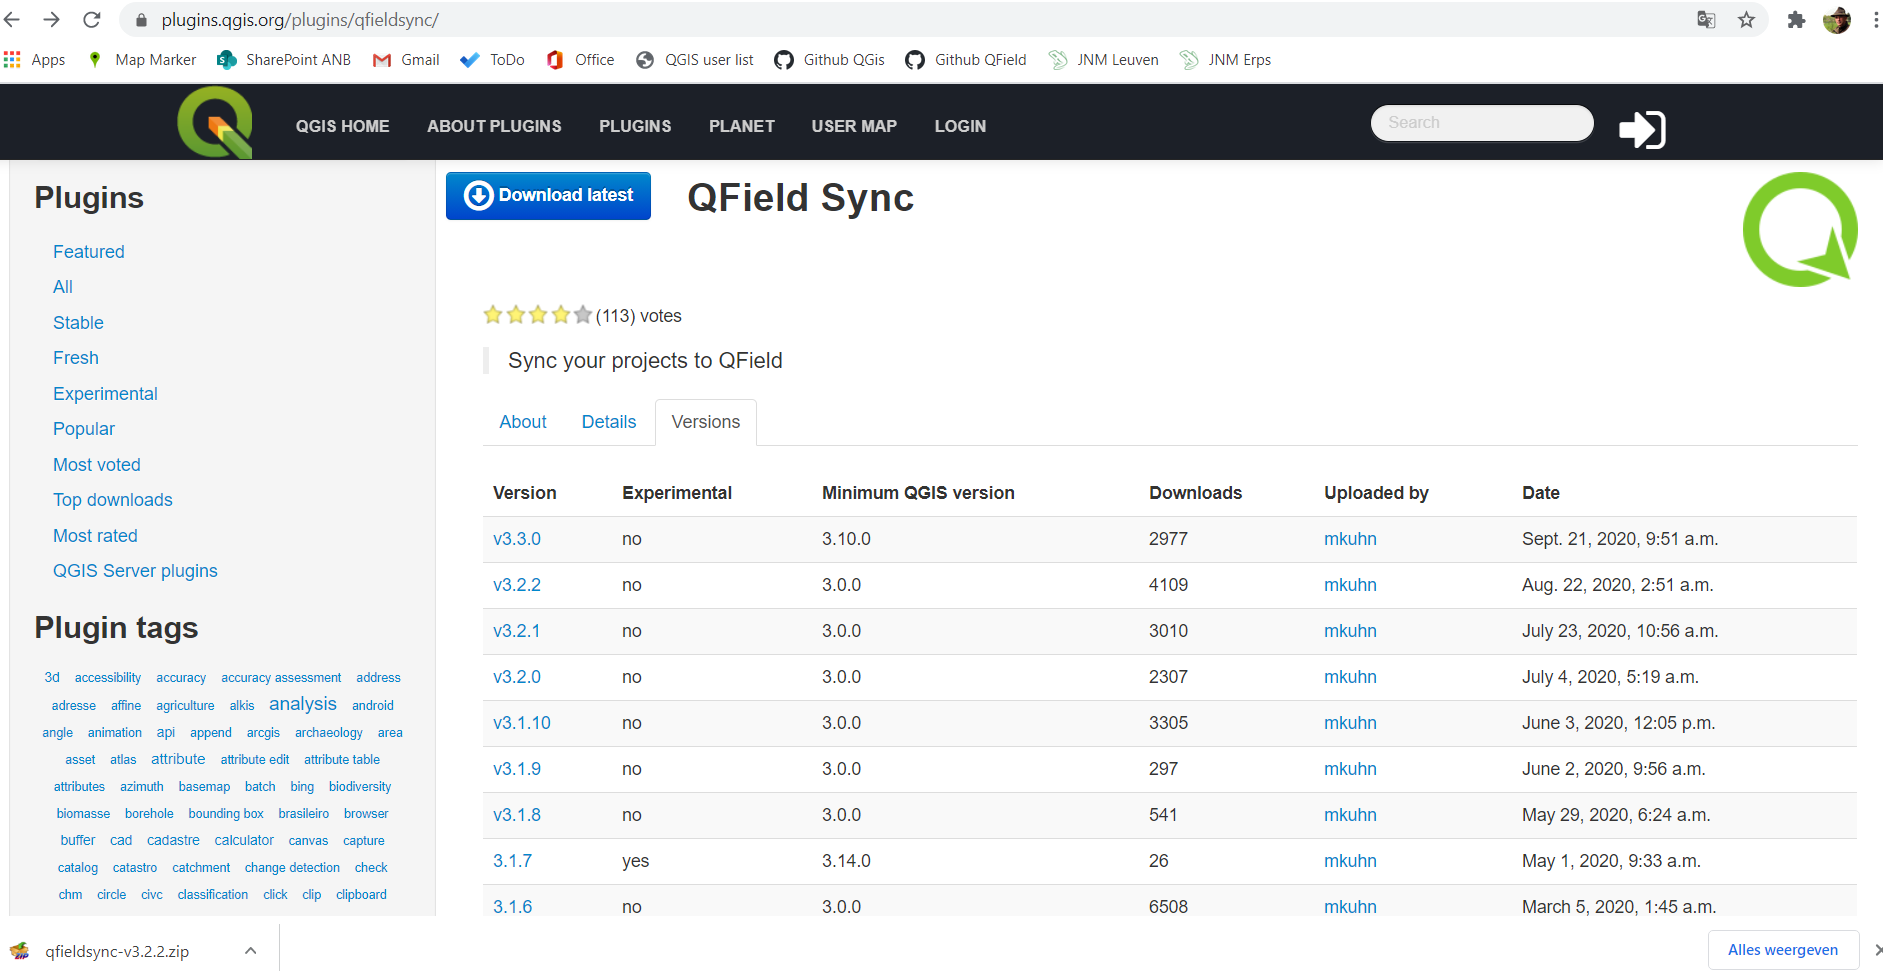Click the QGIS logo in the site header
This screenshot has width=1883, height=971.
pyautogui.click(x=215, y=121)
